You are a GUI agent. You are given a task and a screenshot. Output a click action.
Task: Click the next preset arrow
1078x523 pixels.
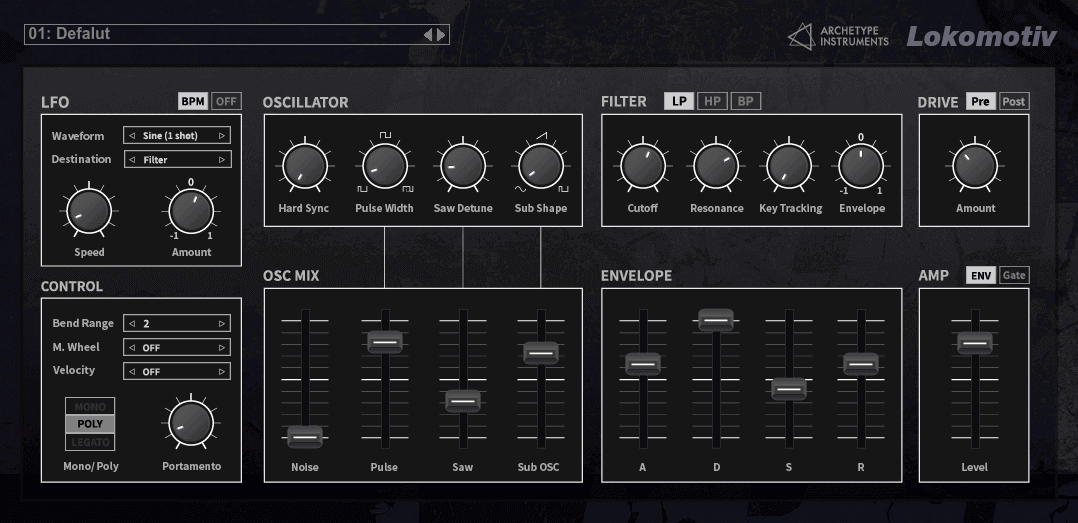(x=441, y=34)
